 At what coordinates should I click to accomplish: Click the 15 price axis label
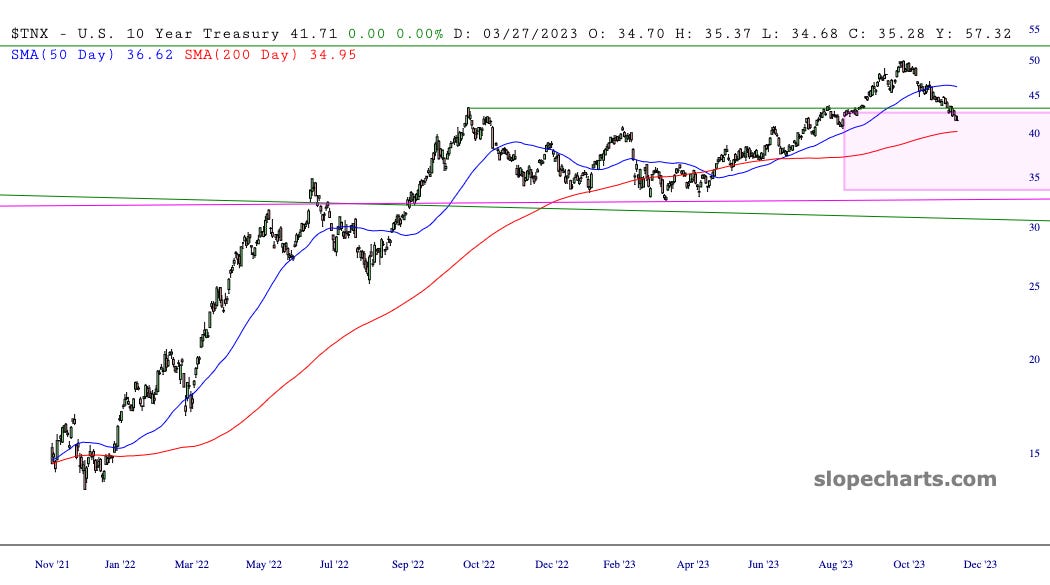coord(1034,453)
